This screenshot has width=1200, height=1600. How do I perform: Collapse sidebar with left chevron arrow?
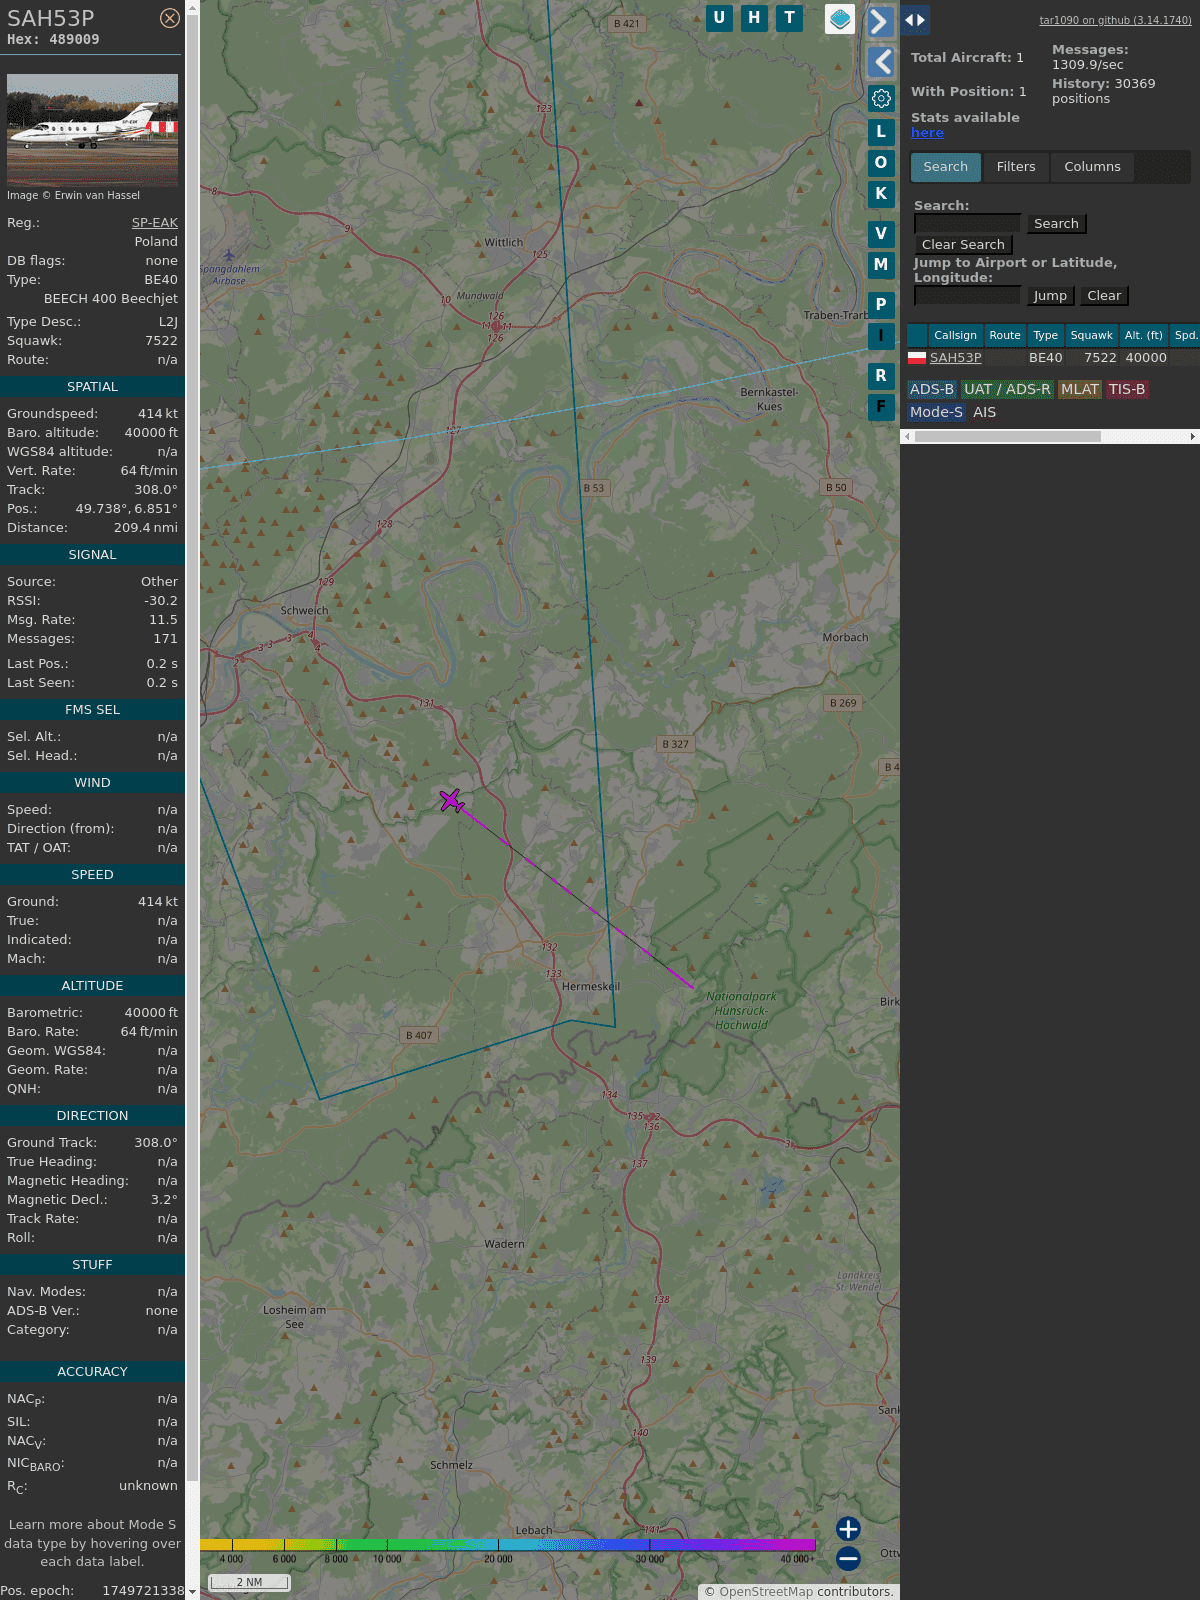click(x=880, y=62)
